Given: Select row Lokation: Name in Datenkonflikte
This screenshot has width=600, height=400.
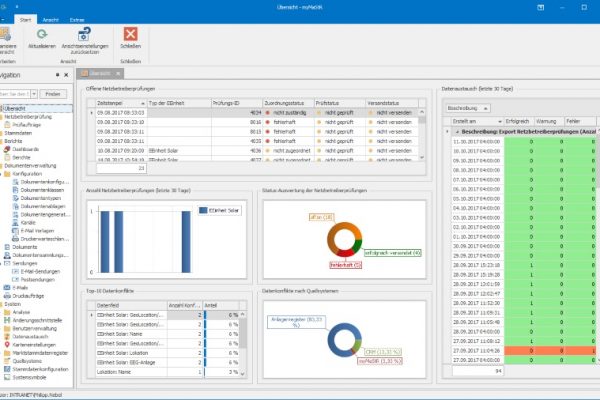Looking at the screenshot, I should (x=168, y=372).
